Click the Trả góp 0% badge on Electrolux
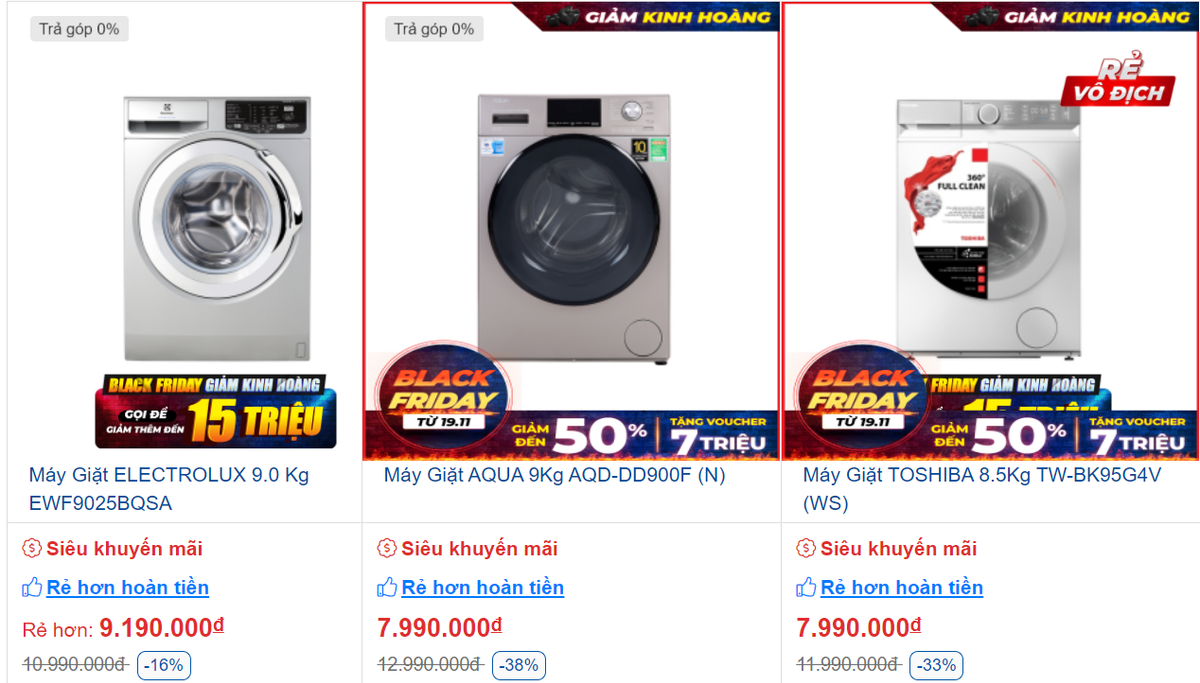The height and width of the screenshot is (683, 1200). click(79, 29)
